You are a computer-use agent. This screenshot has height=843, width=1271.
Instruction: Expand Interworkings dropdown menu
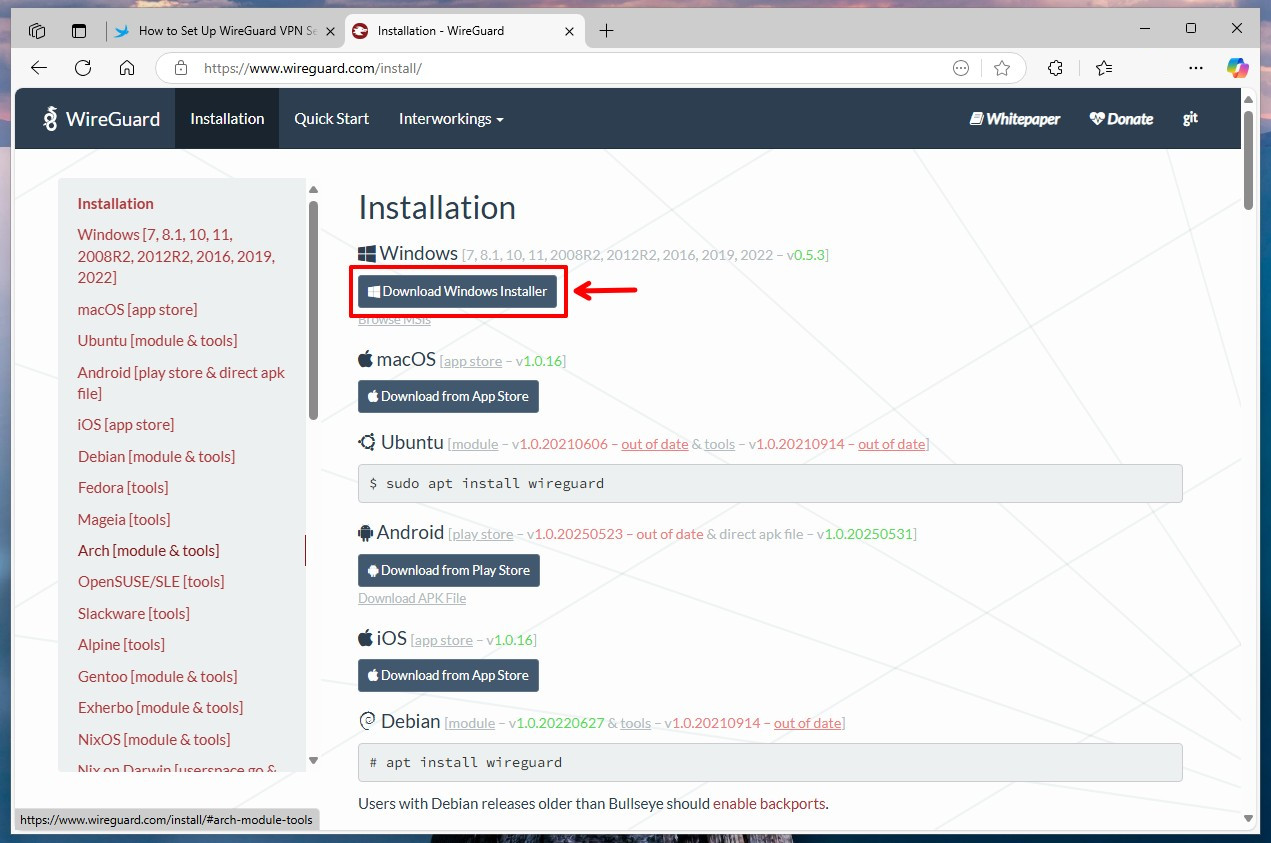coord(451,119)
